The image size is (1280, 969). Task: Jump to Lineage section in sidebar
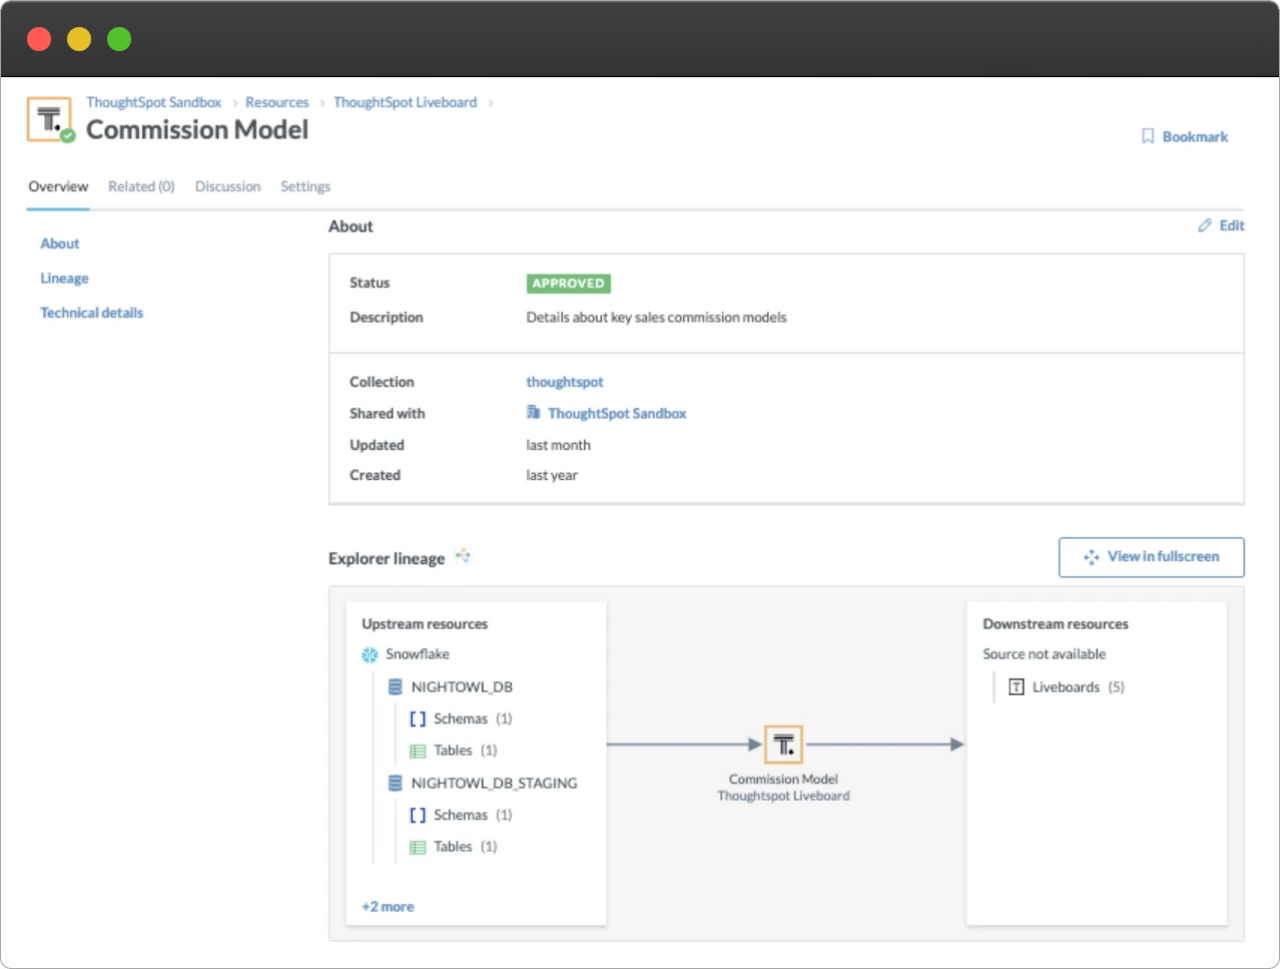64,279
